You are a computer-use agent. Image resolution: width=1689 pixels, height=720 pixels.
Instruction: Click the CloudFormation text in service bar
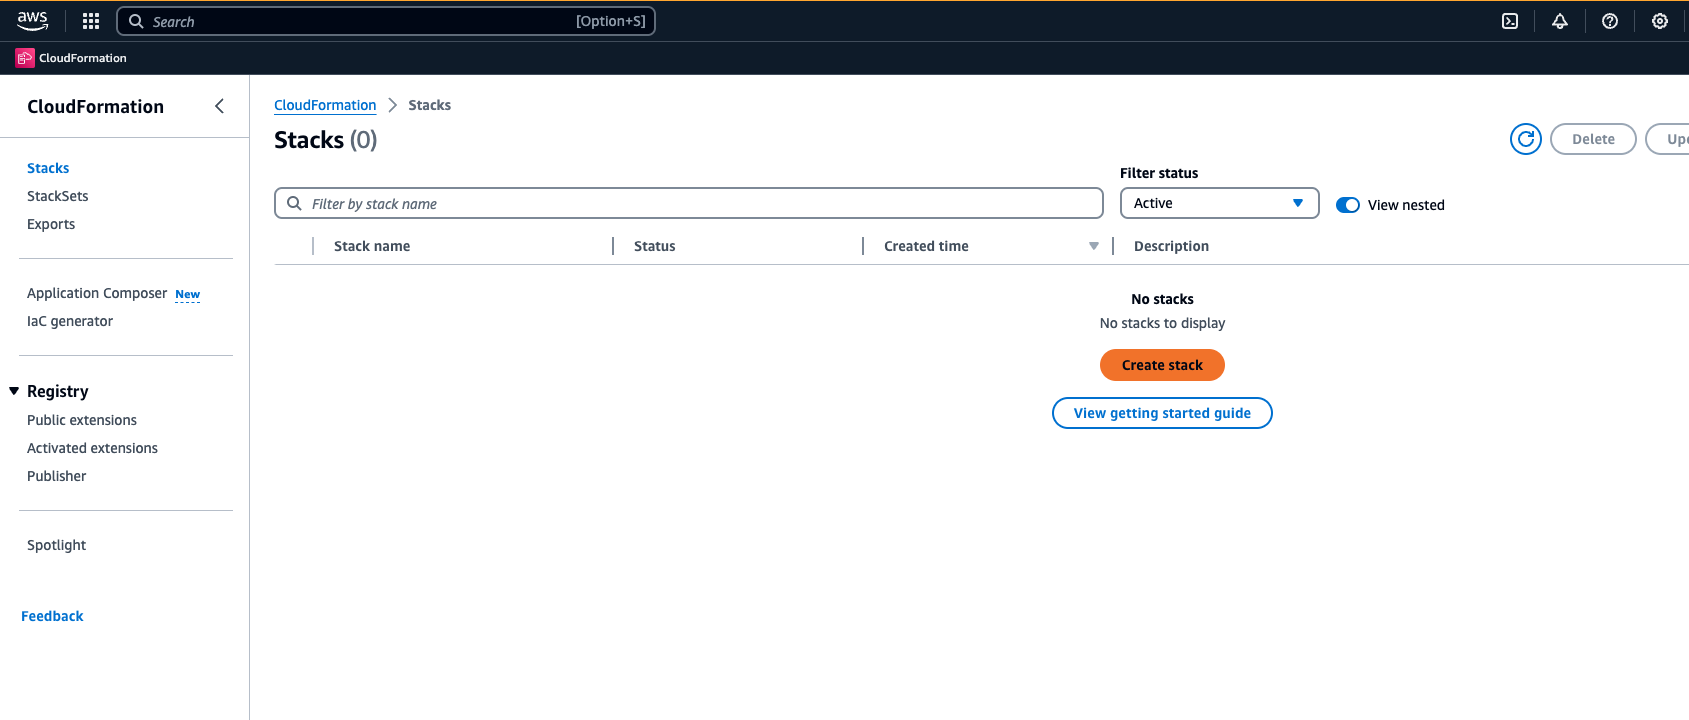tap(83, 58)
